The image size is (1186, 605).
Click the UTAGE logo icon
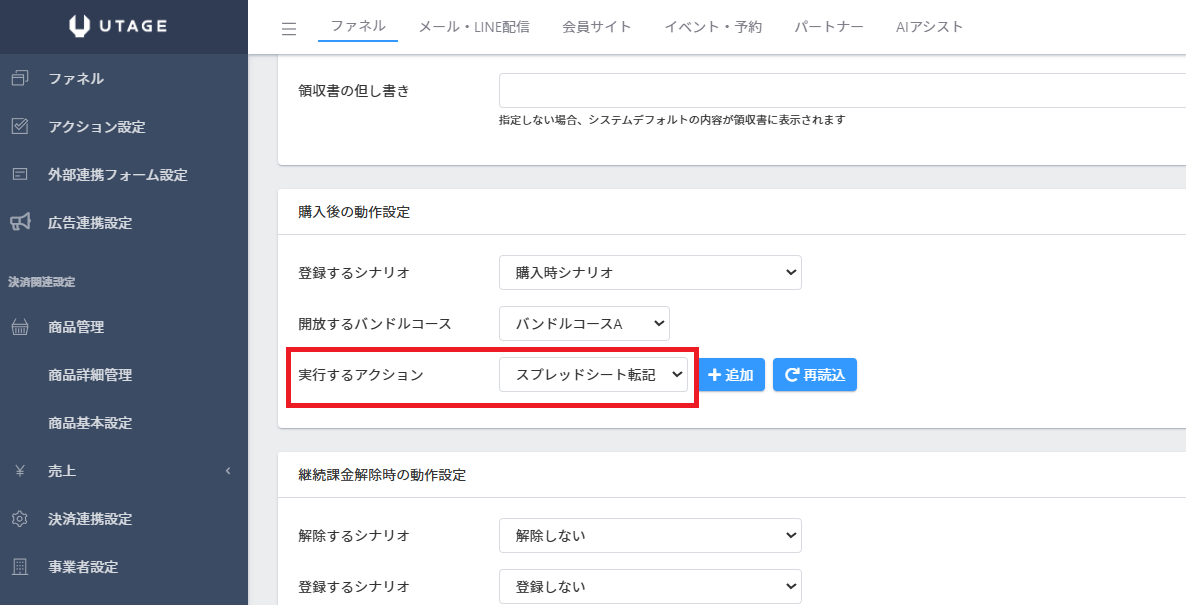point(79,26)
